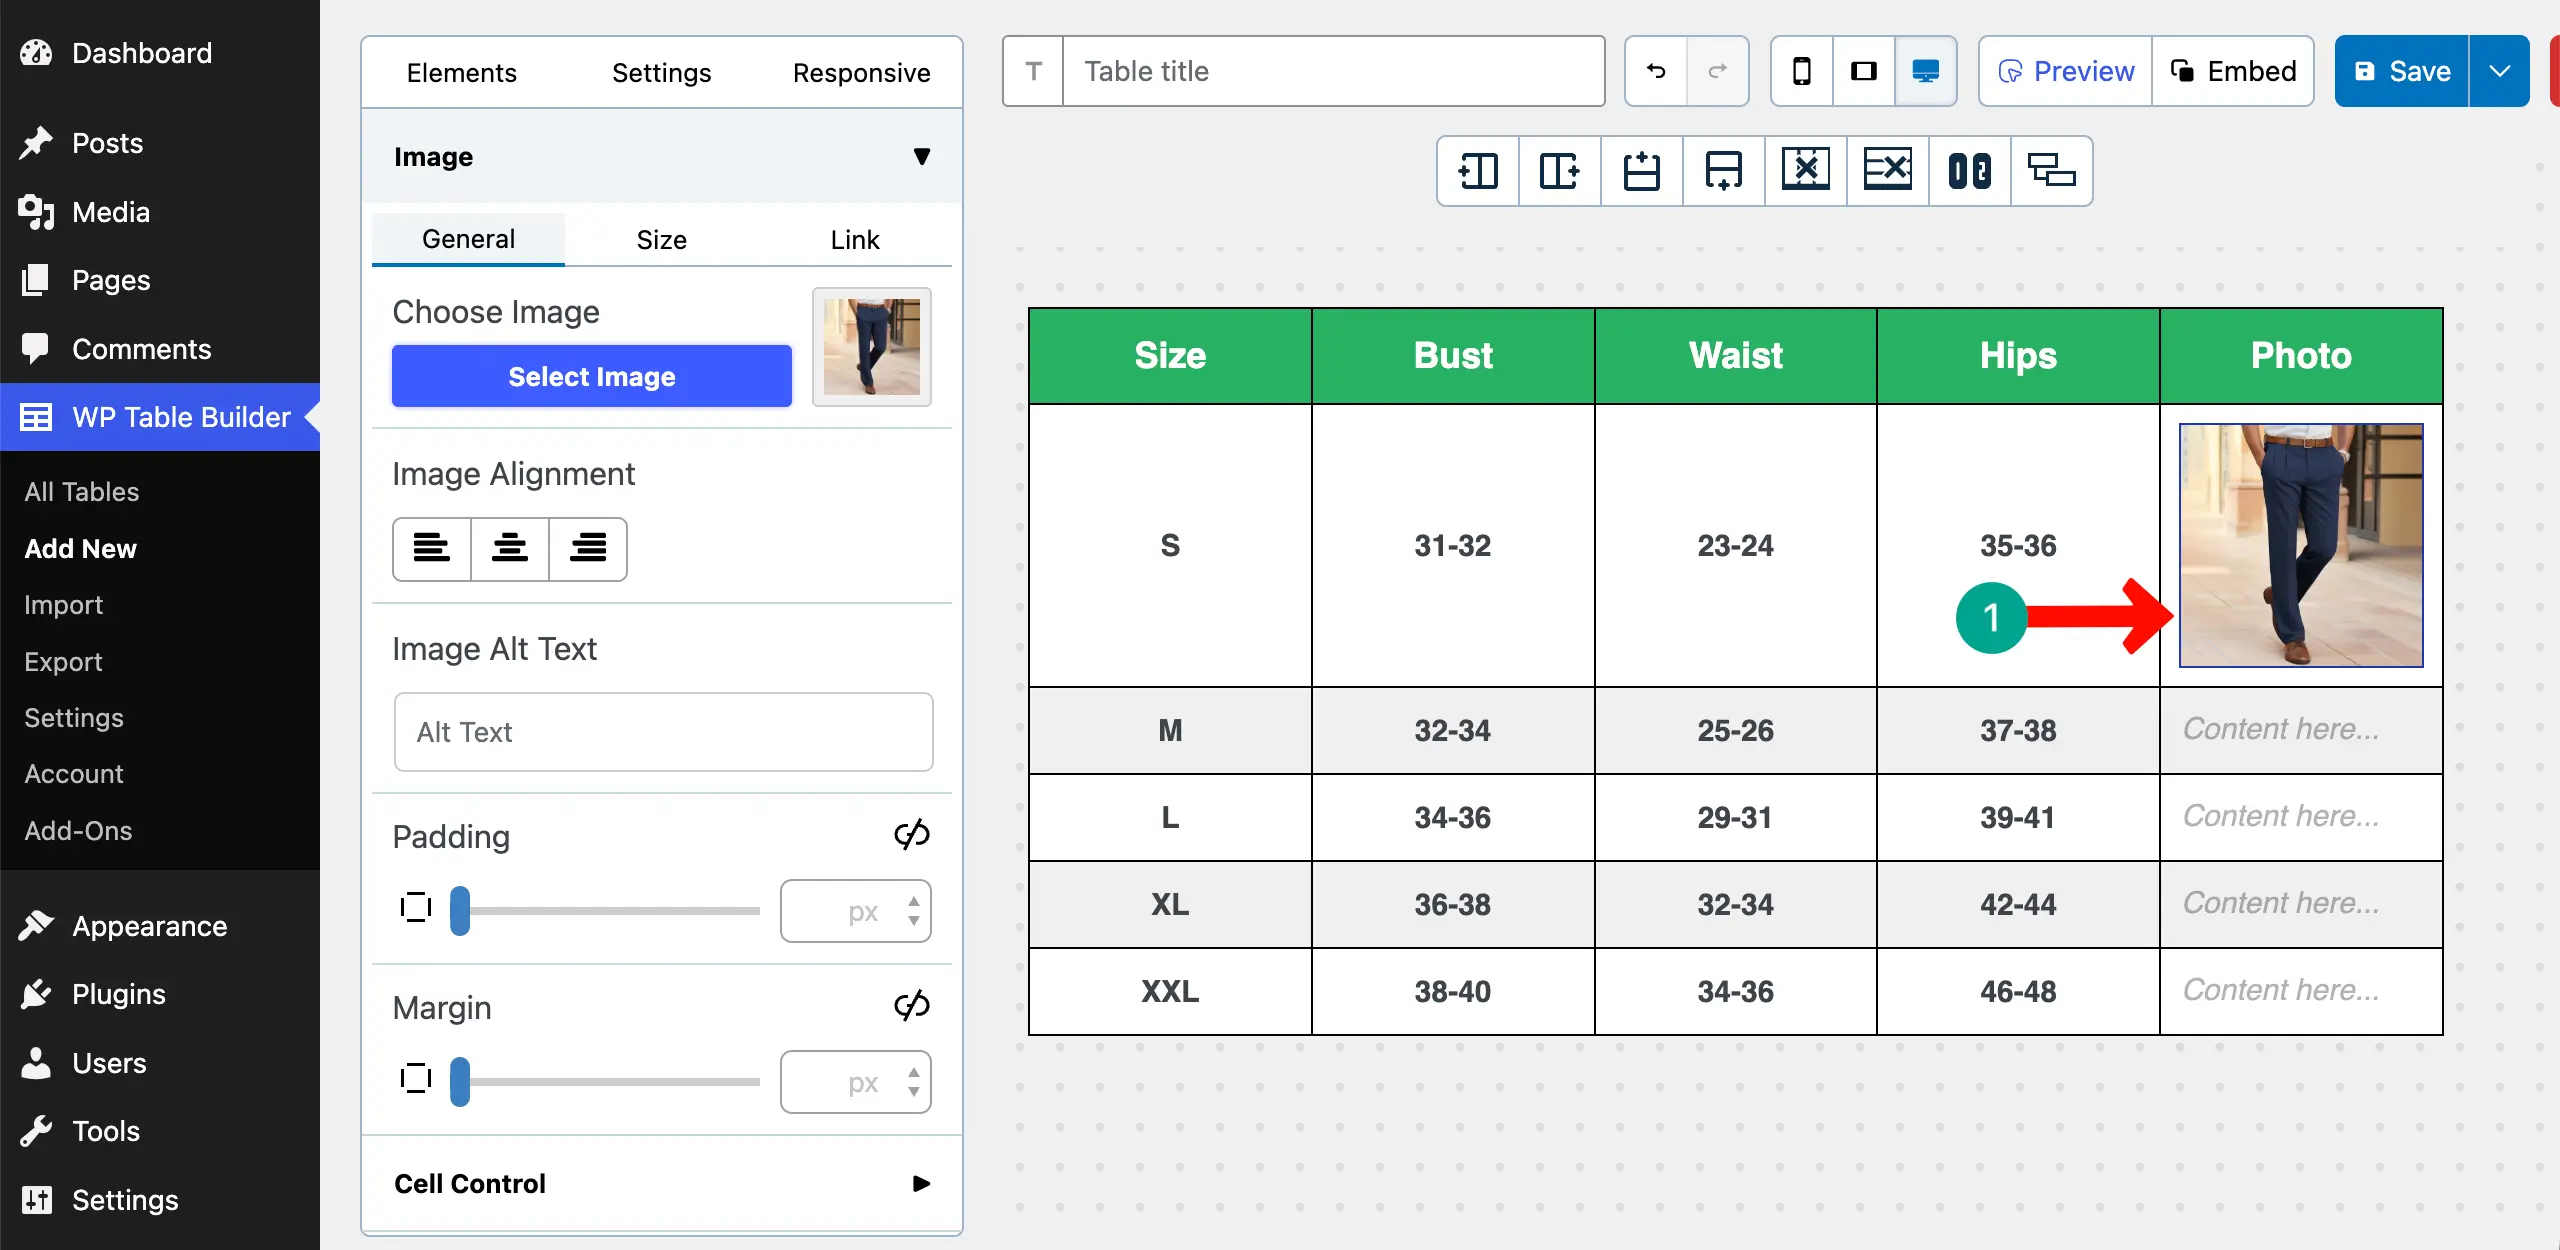This screenshot has height=1250, width=2560.
Task: Click the Preview button
Action: (x=2066, y=71)
